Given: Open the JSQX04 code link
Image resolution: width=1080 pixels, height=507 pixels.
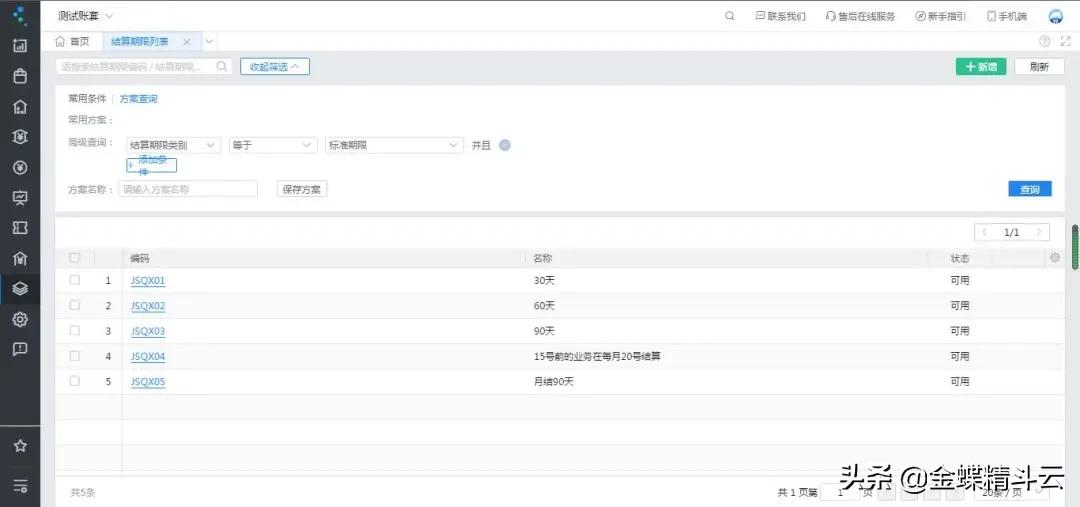Looking at the screenshot, I should tap(148, 357).
